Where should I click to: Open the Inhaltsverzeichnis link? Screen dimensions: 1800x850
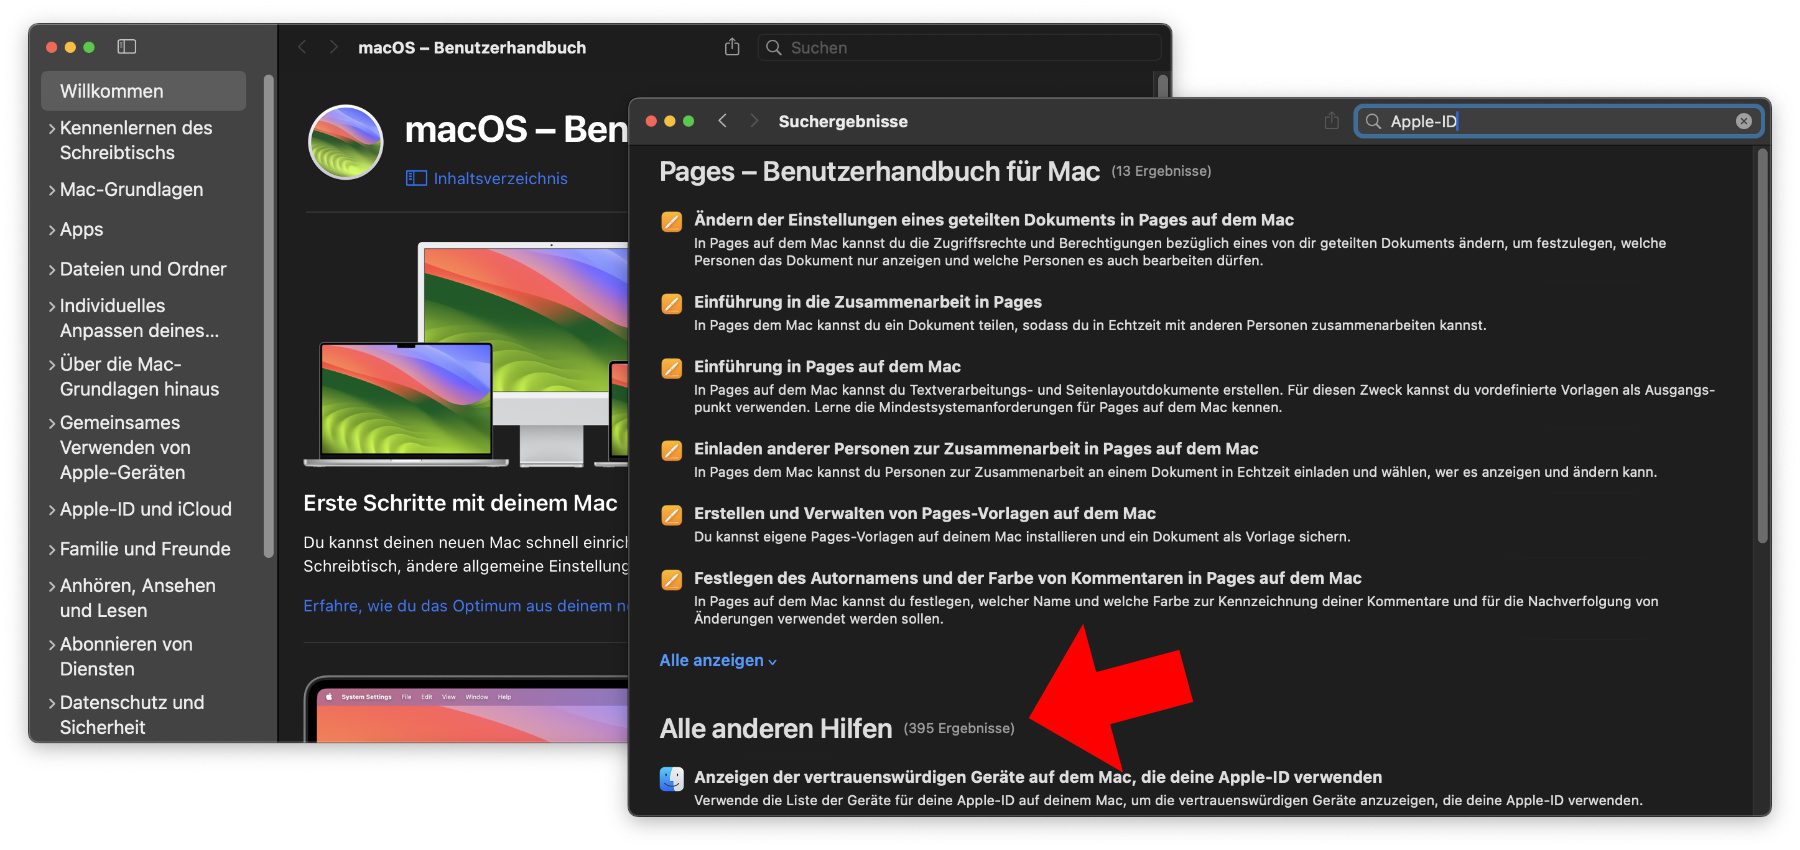coord(500,178)
